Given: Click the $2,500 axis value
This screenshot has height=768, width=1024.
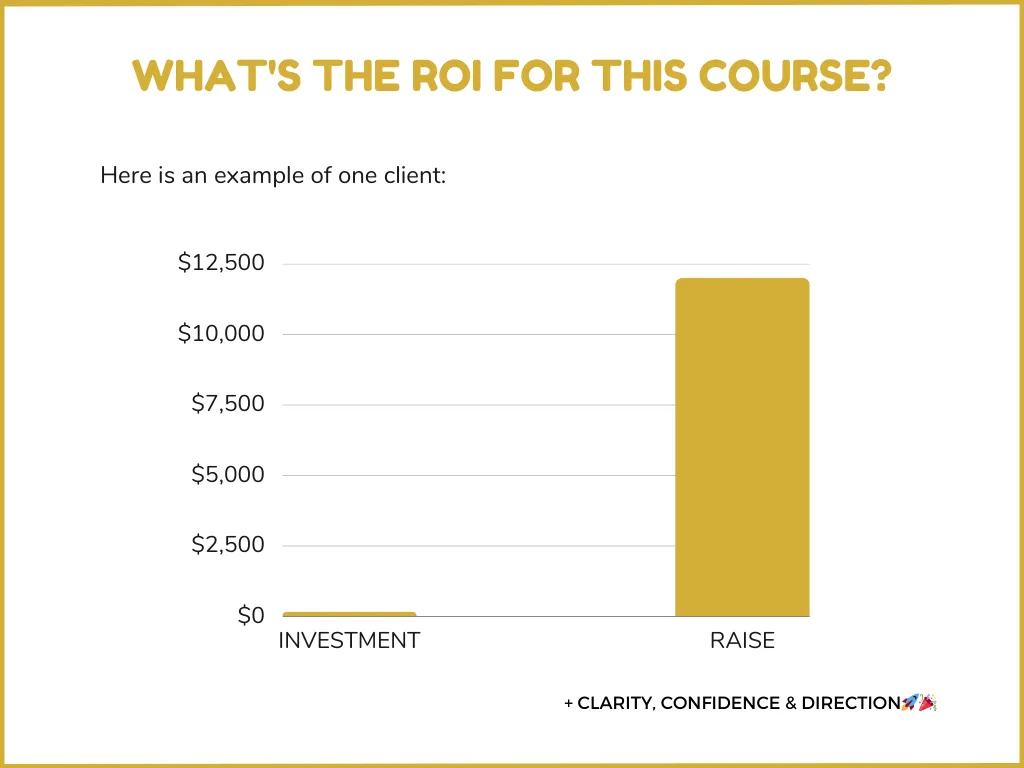Looking at the screenshot, I should tap(228, 544).
